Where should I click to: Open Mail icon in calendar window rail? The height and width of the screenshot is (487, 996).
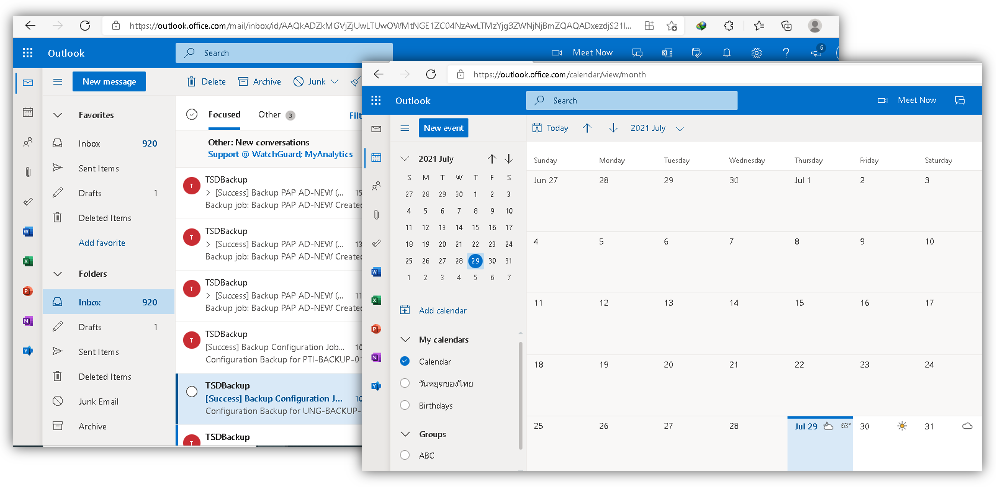376,129
